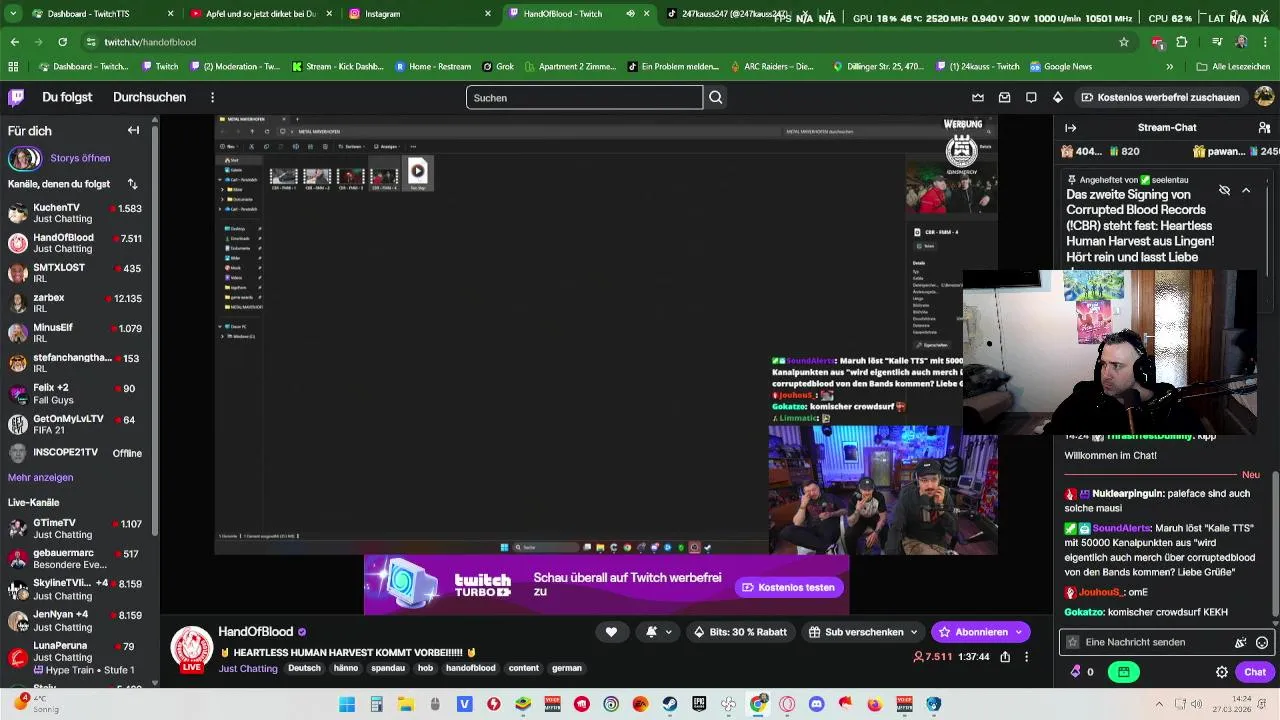This screenshot has height=720, width=1280.
Task: Open the Bits icon in the chat input
Action: [x=1240, y=642]
